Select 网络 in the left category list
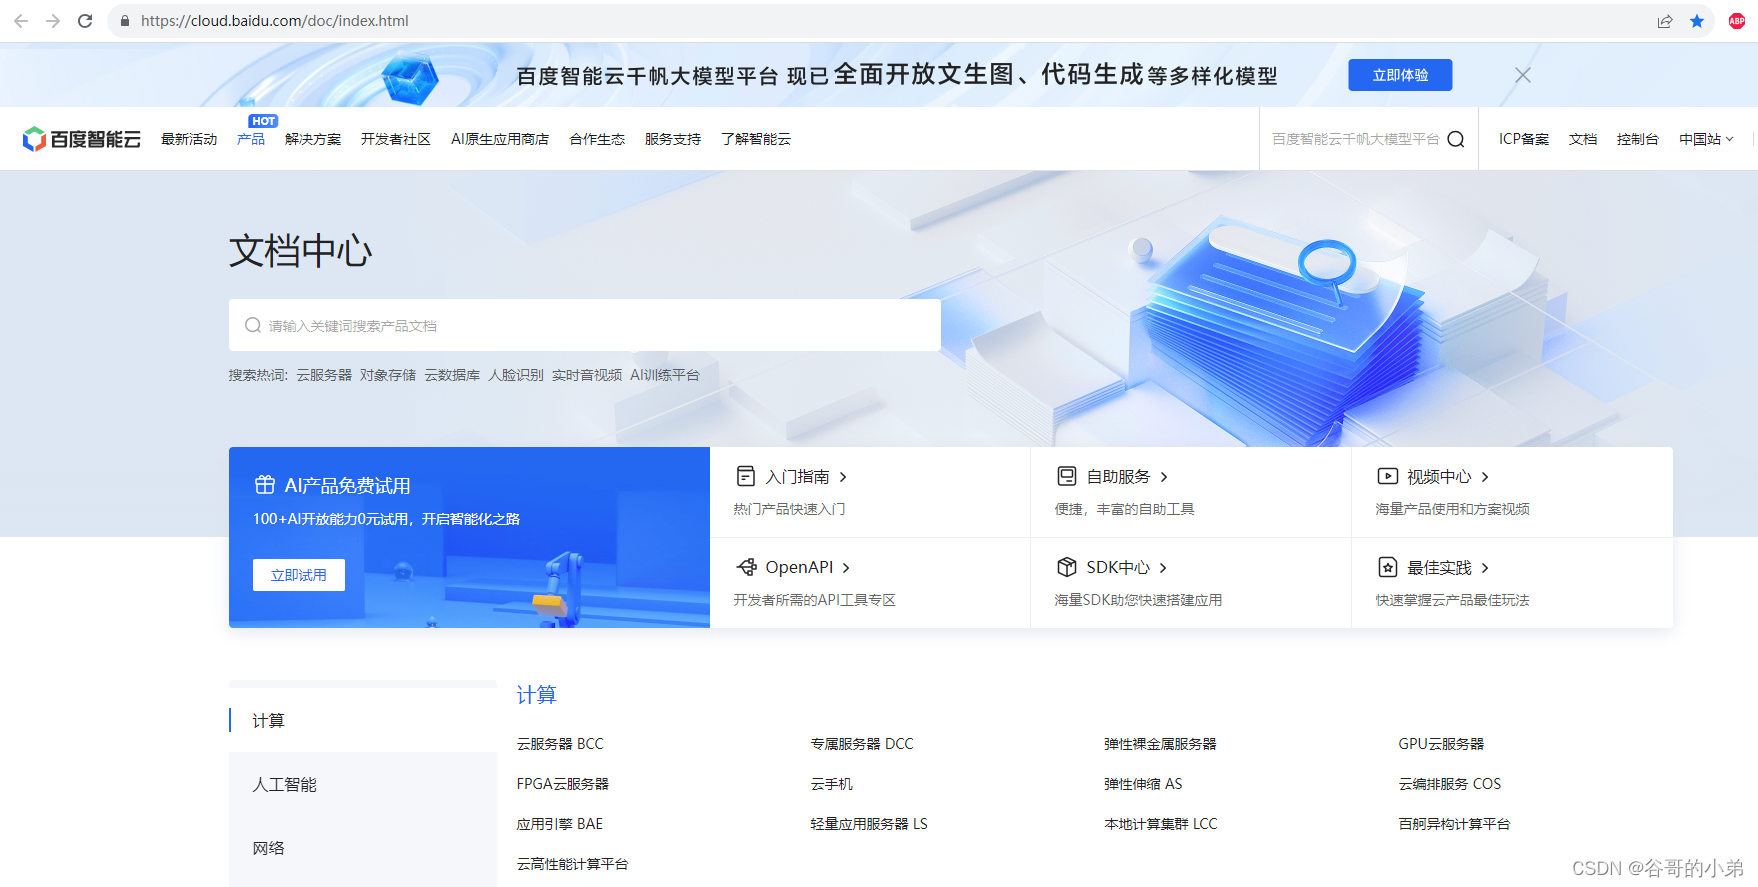The width and height of the screenshot is (1758, 887). click(x=363, y=848)
